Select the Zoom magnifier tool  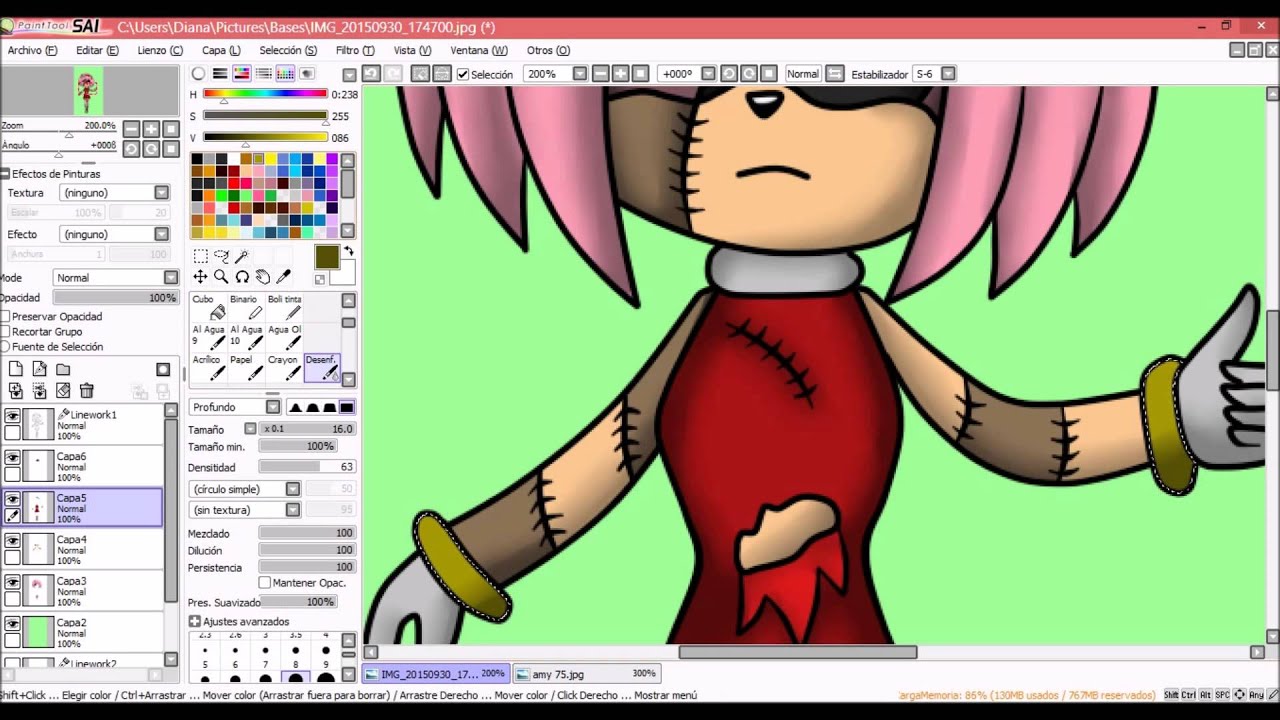(x=221, y=277)
